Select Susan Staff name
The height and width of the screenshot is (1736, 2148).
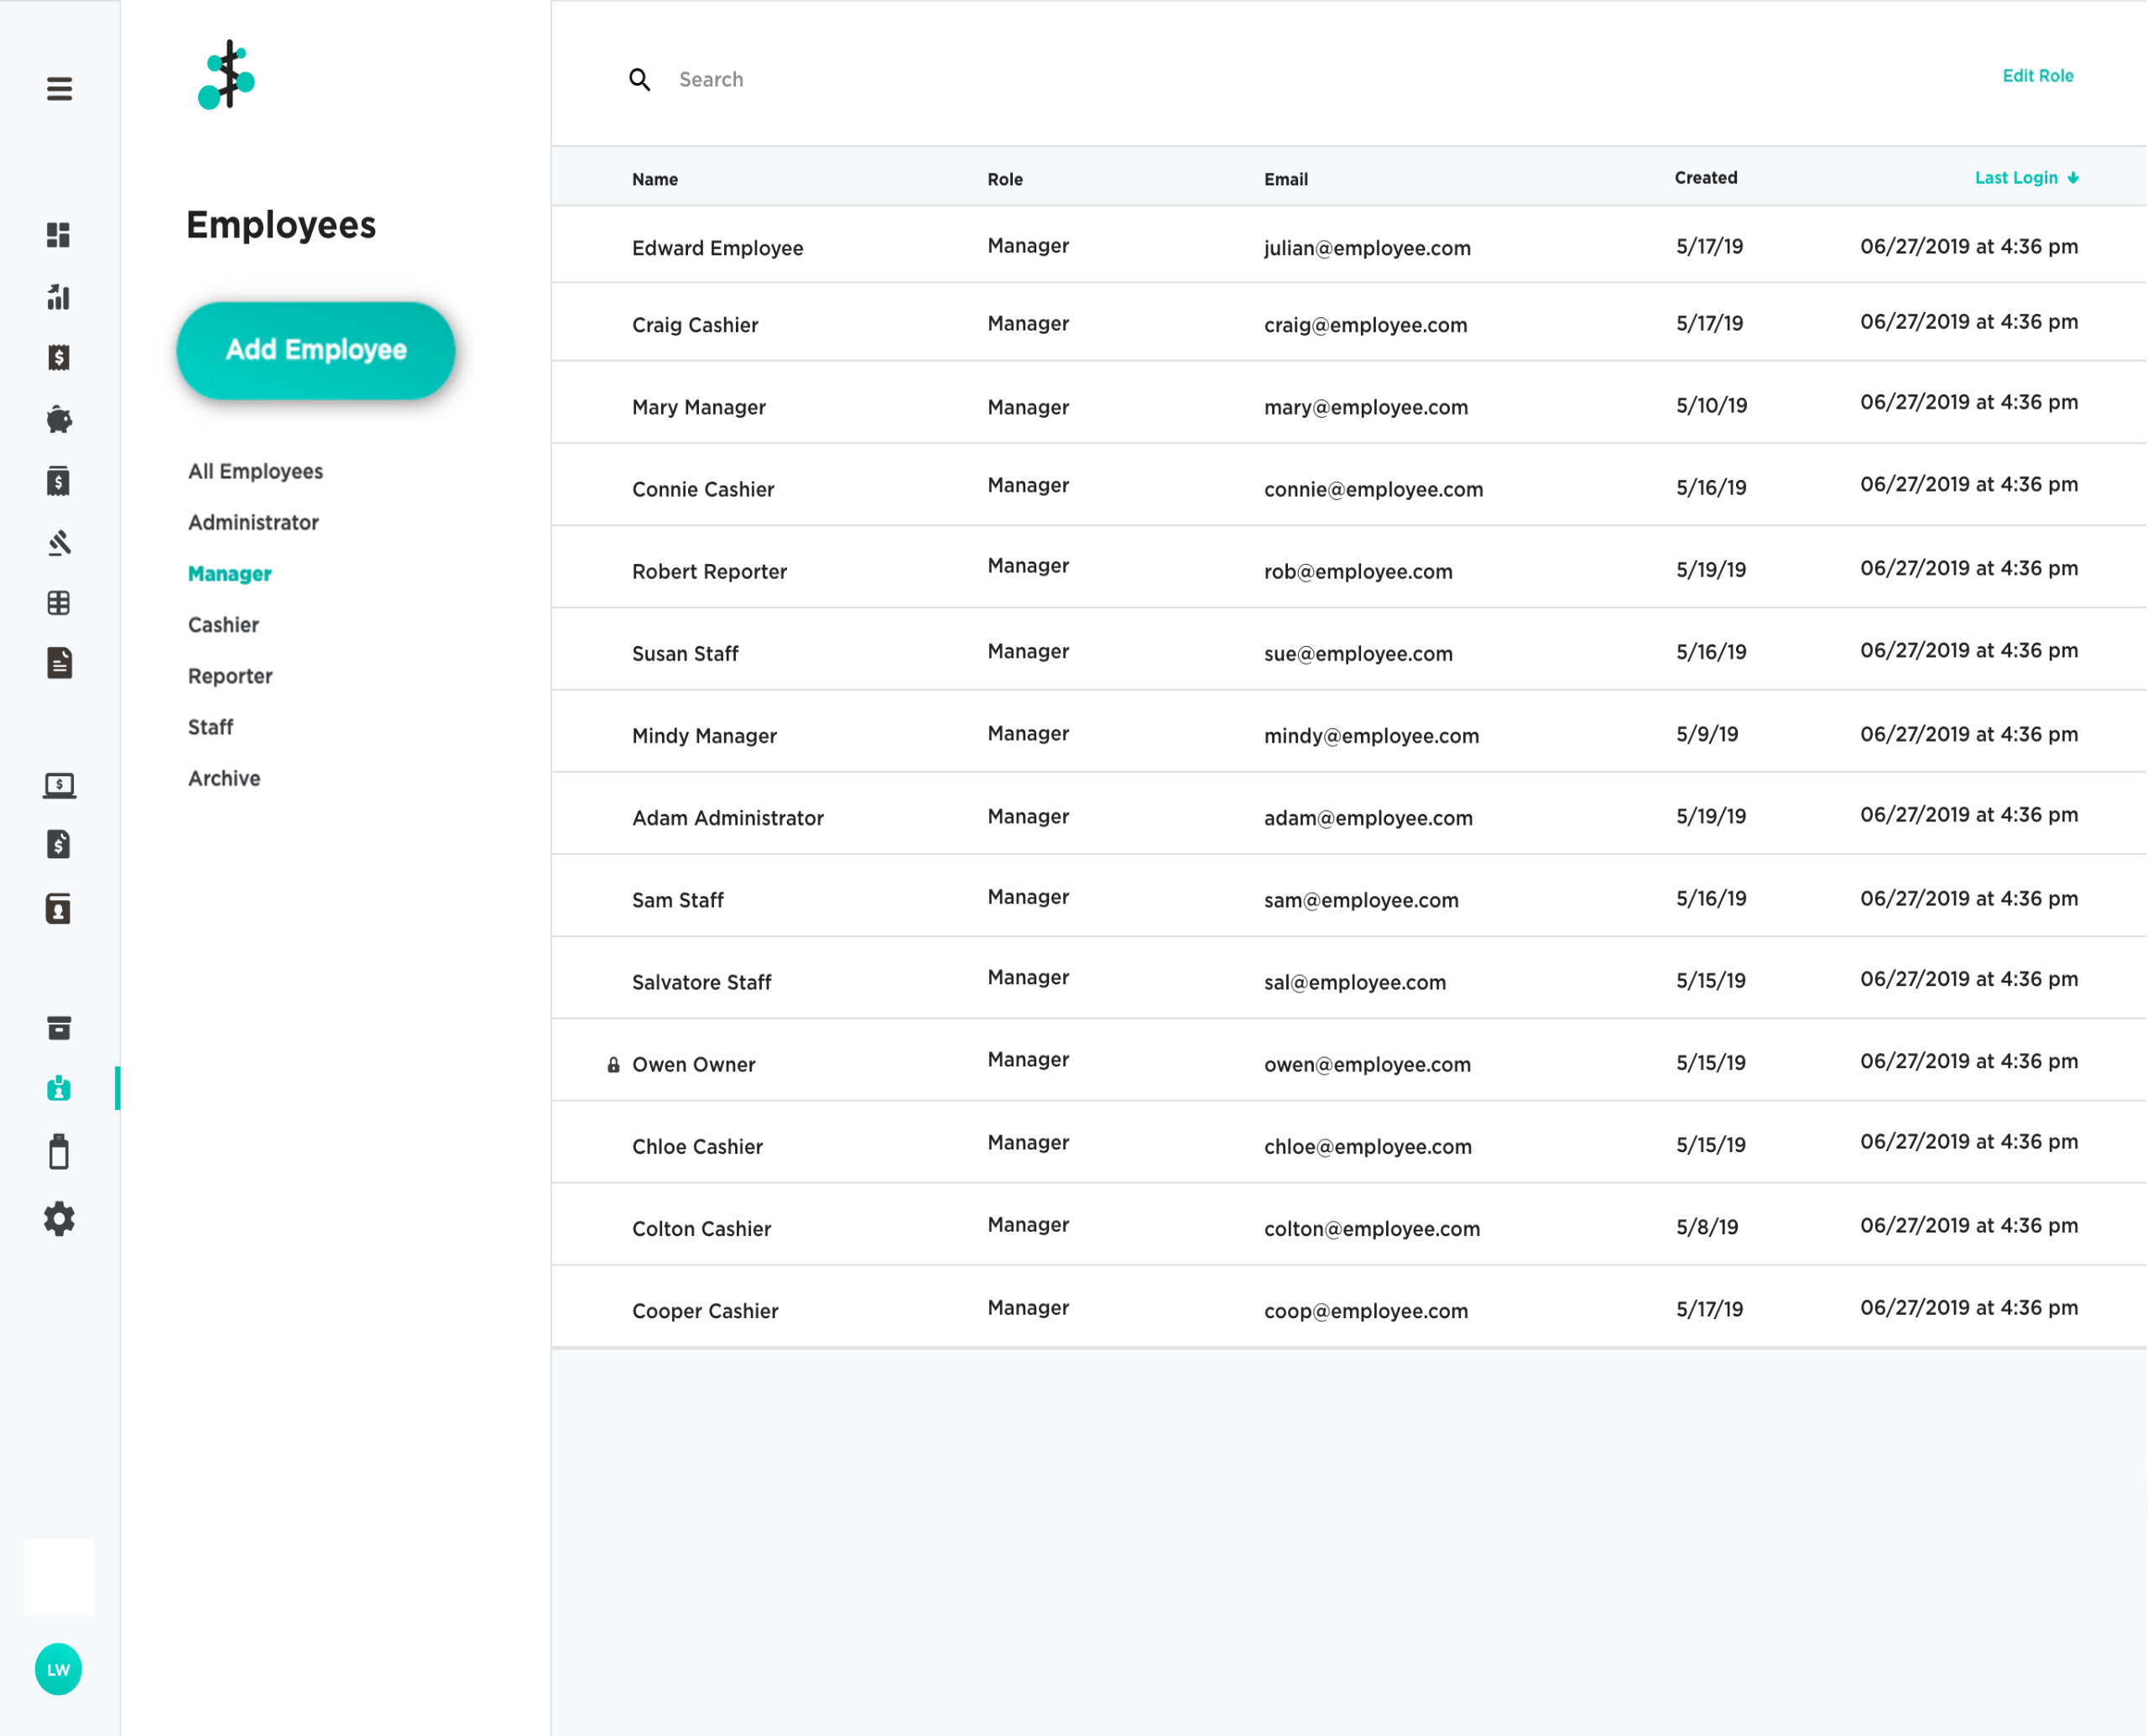coord(685,653)
